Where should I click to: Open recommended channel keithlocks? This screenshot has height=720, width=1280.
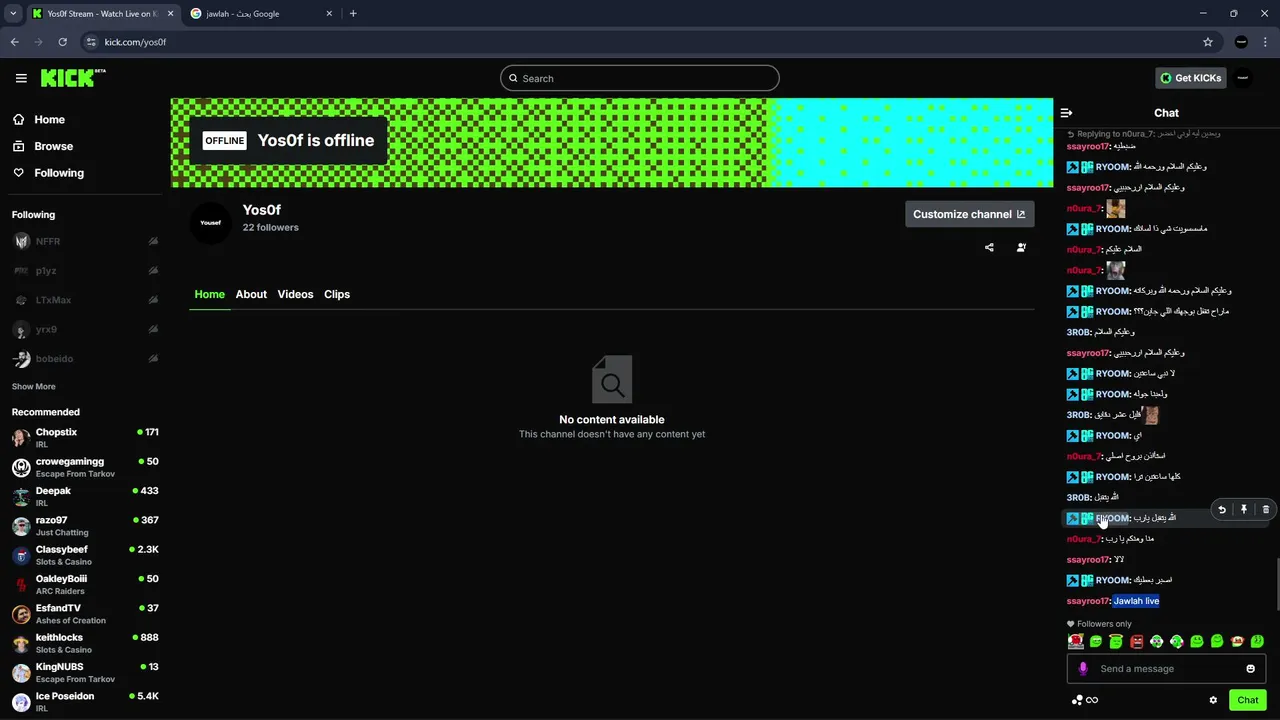point(85,643)
